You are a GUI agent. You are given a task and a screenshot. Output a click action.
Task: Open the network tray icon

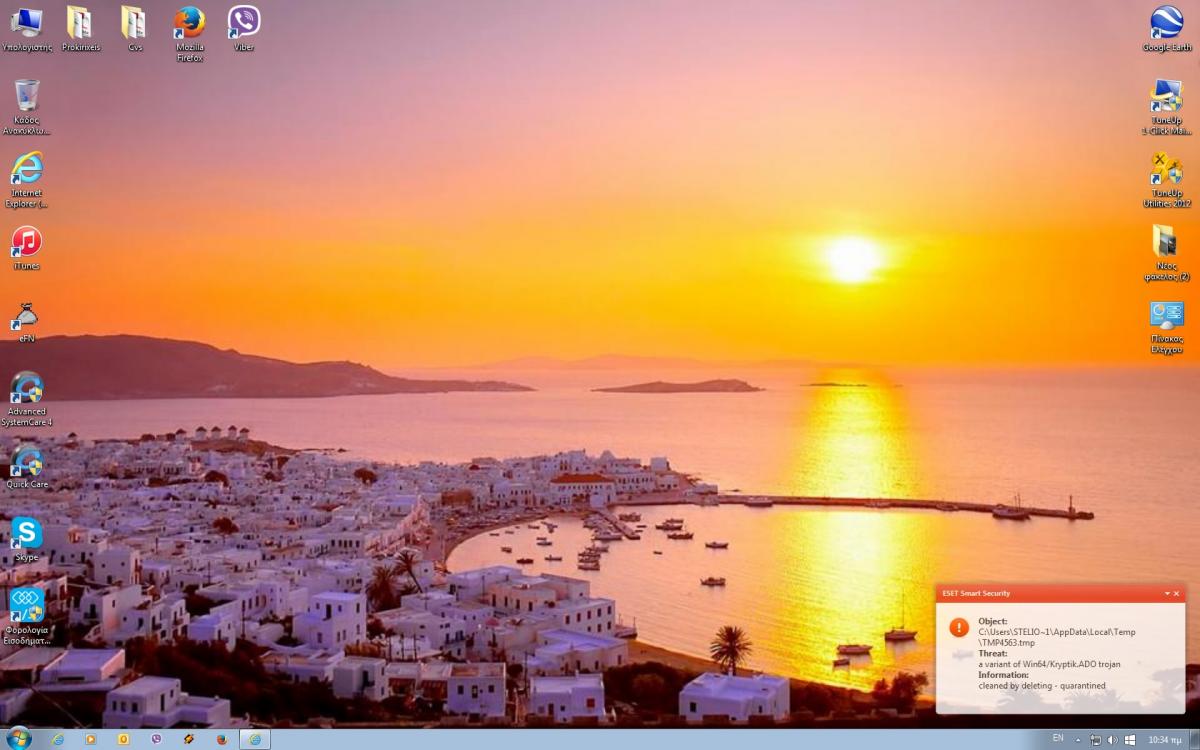pos(1096,740)
